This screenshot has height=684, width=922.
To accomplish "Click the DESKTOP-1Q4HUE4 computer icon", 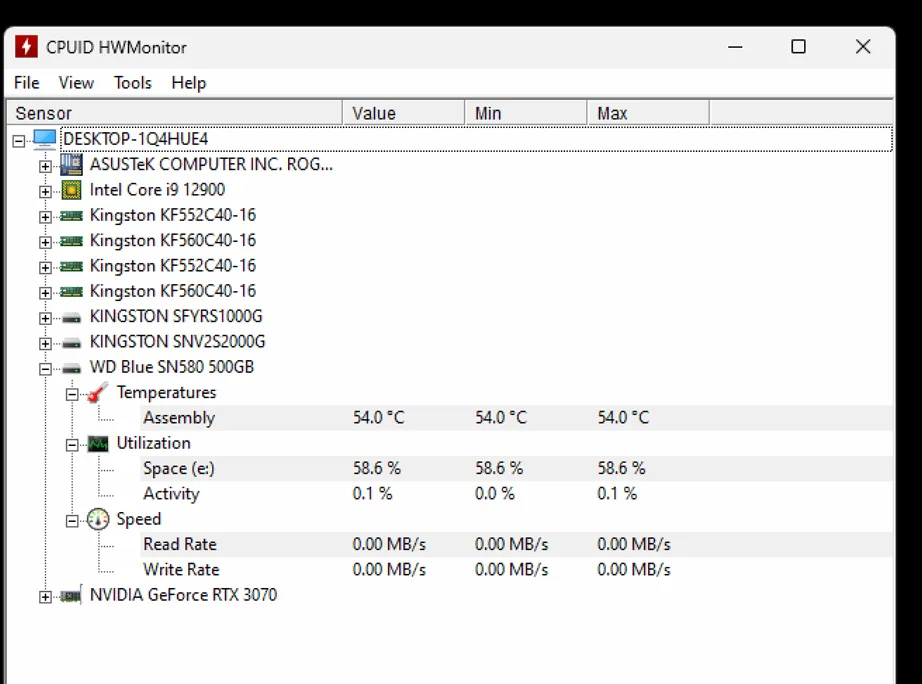I will 45,139.
